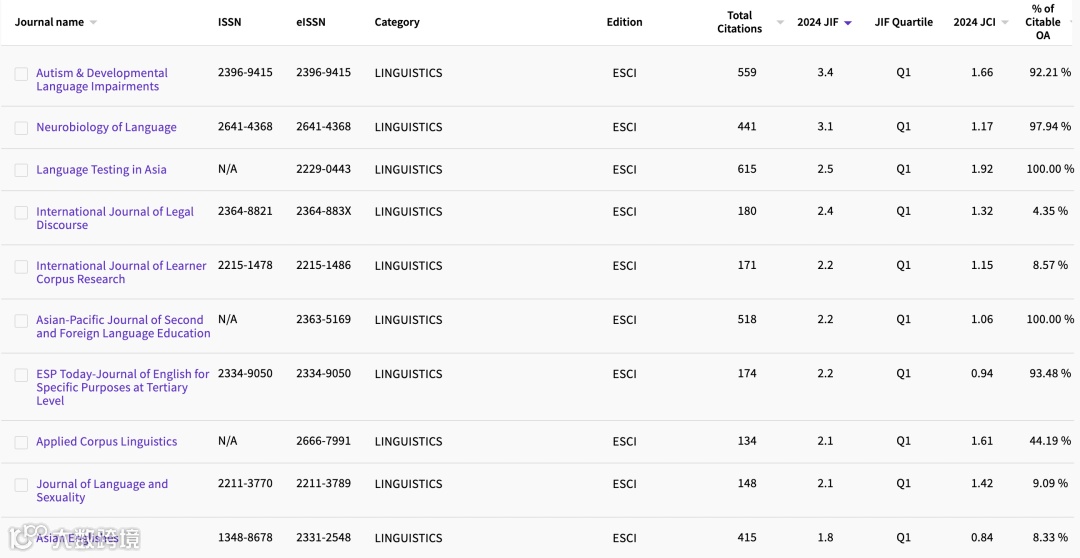The image size is (1080, 558).
Task: Click the Journal name sort arrow
Action: (x=93, y=22)
